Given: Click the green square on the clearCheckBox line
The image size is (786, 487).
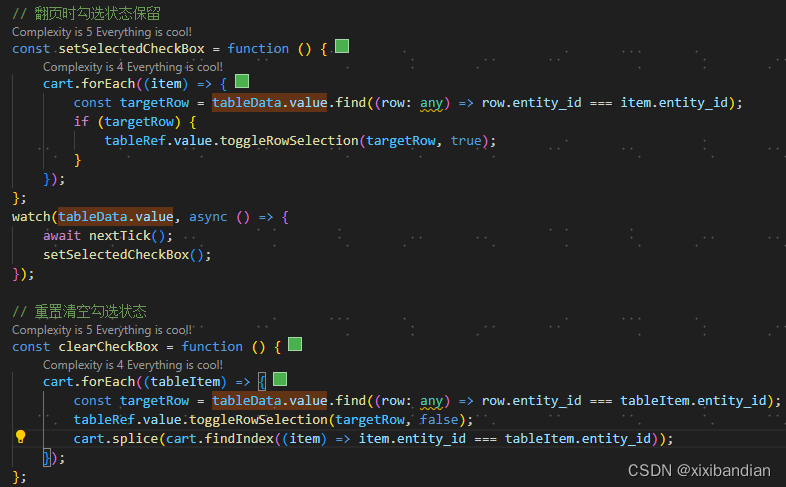Looking at the screenshot, I should [x=295, y=345].
